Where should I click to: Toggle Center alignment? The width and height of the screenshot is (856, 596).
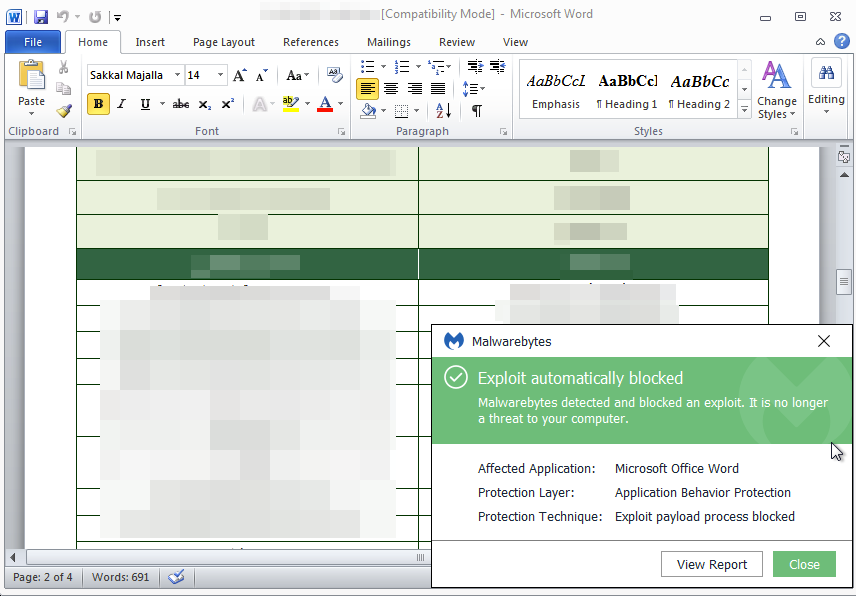click(x=391, y=88)
